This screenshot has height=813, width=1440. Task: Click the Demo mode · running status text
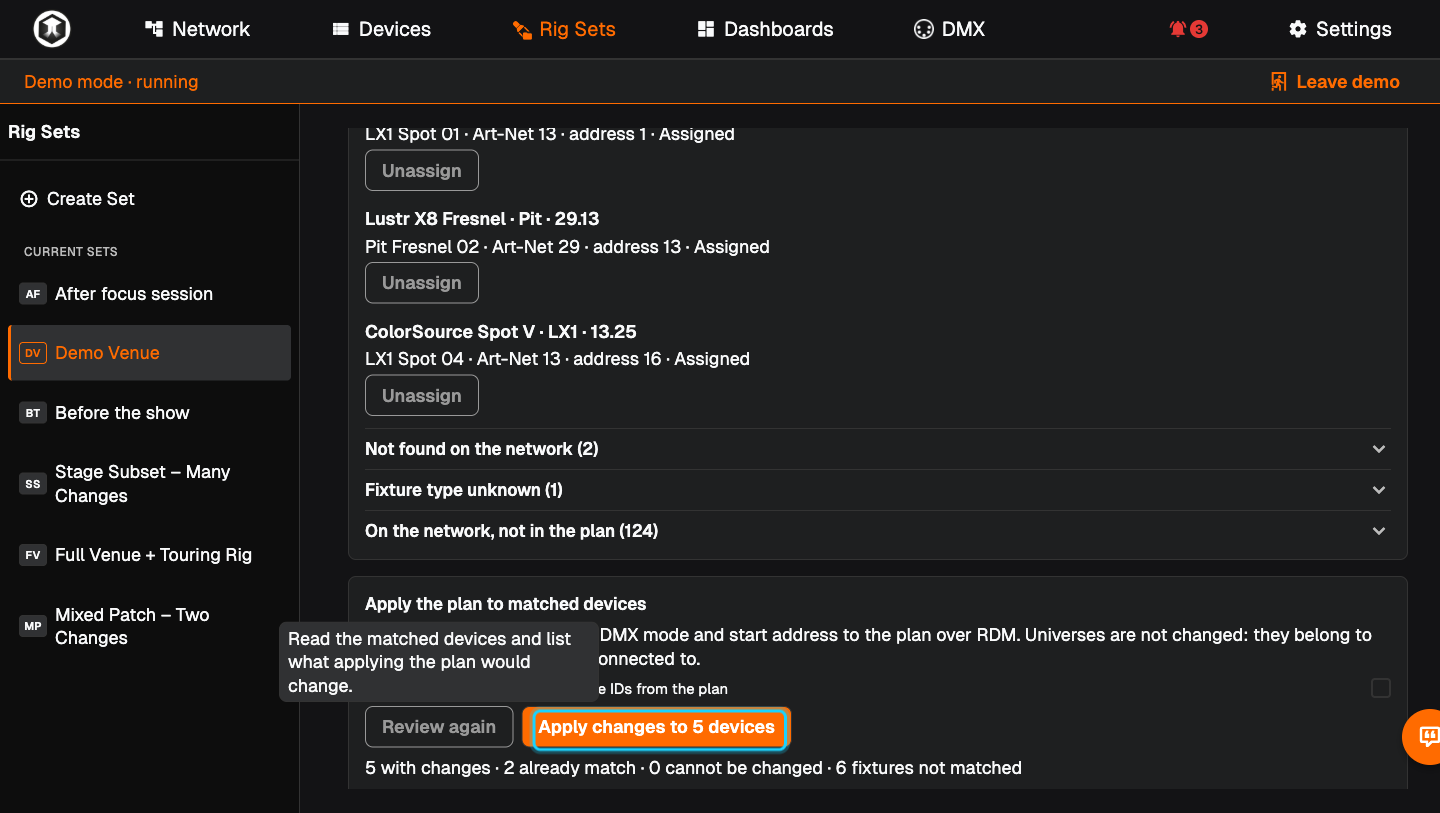tap(111, 82)
